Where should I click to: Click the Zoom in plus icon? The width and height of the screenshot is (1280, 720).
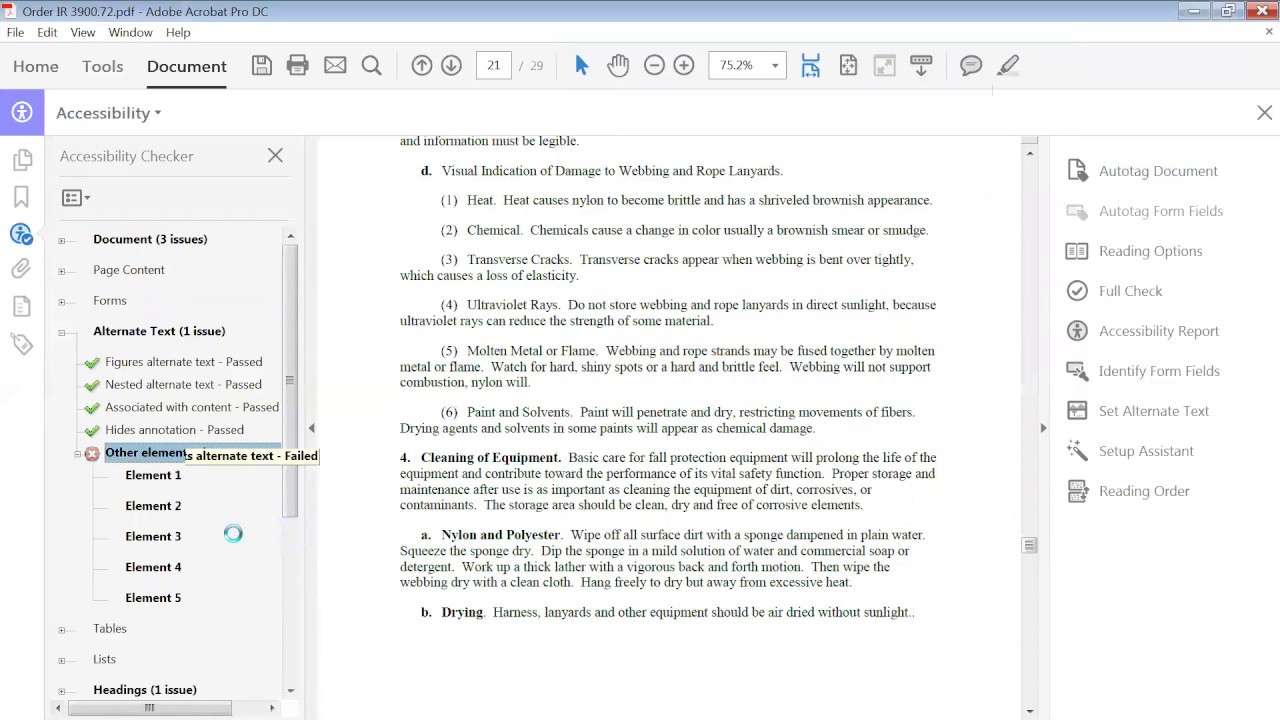(x=684, y=65)
